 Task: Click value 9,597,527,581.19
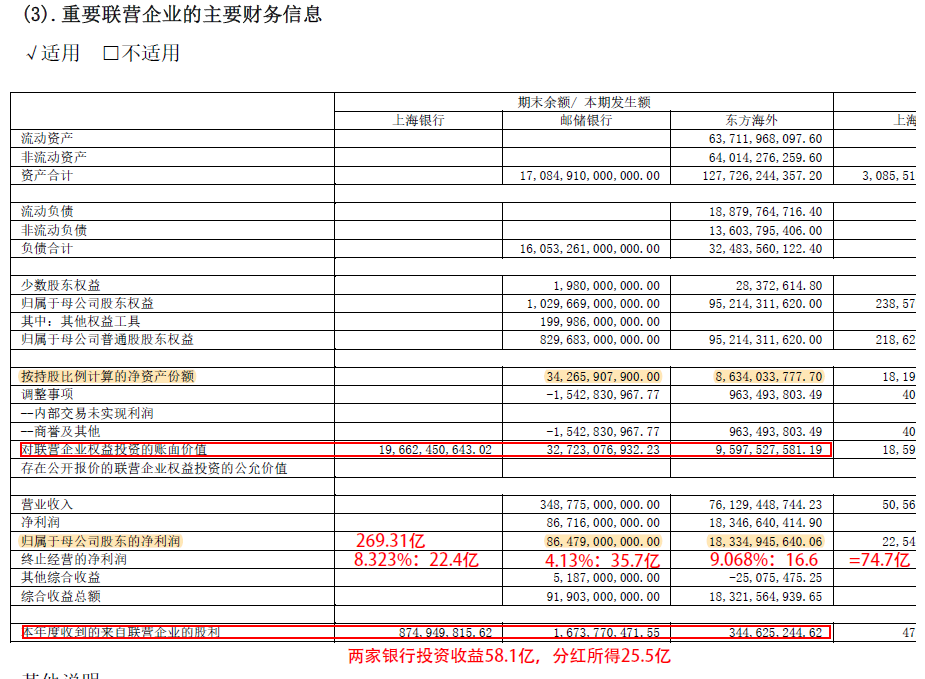[769, 450]
